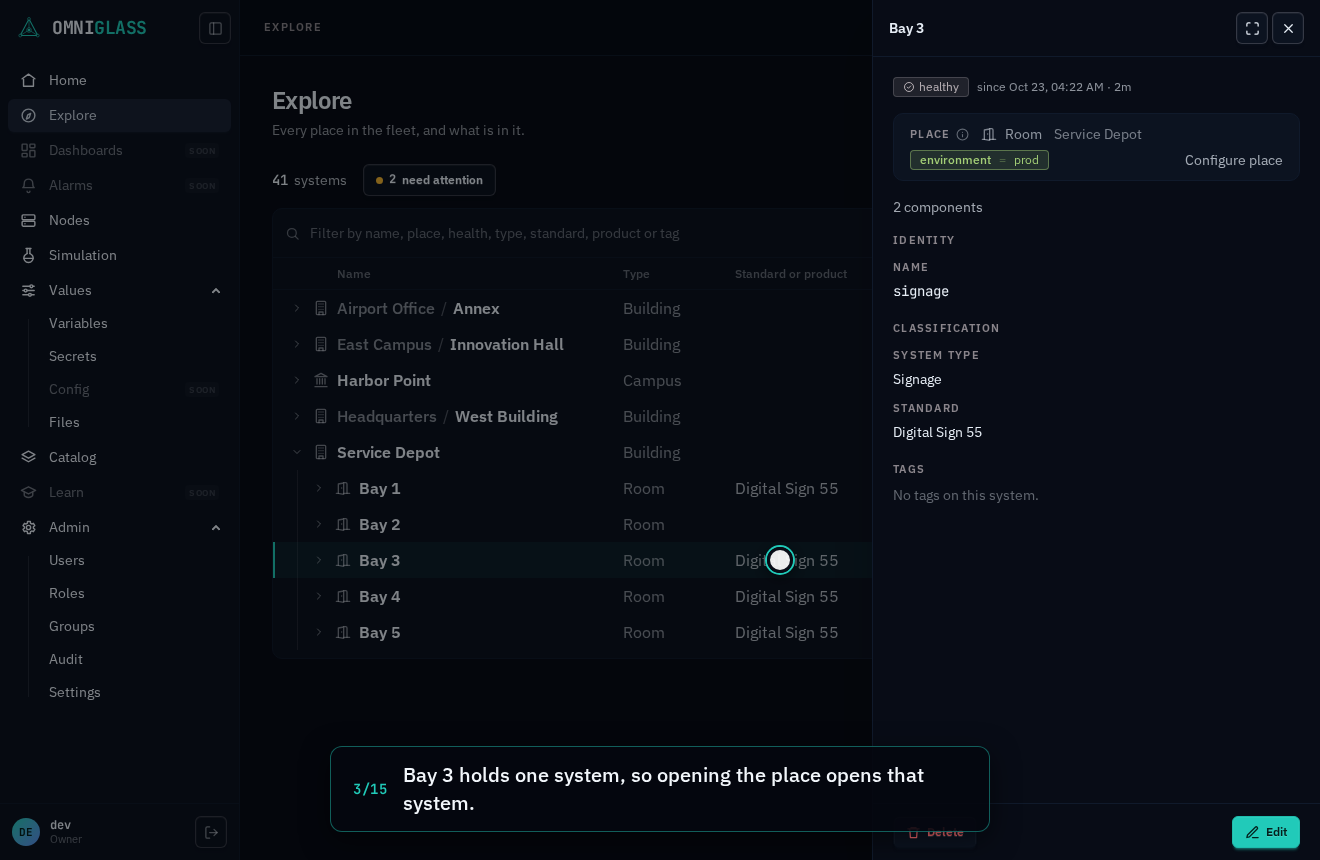Click the Nodes server icon
Screen dimensions: 1320x860
[29, 220]
